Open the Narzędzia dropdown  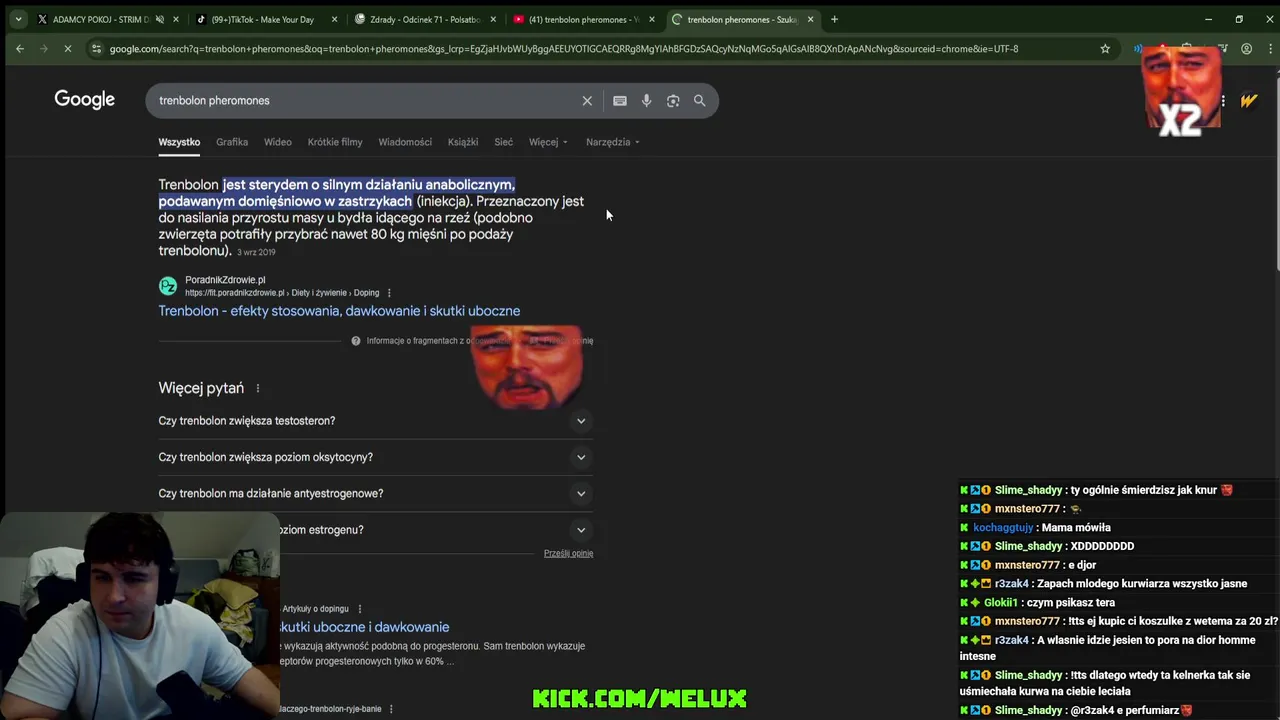coord(613,142)
